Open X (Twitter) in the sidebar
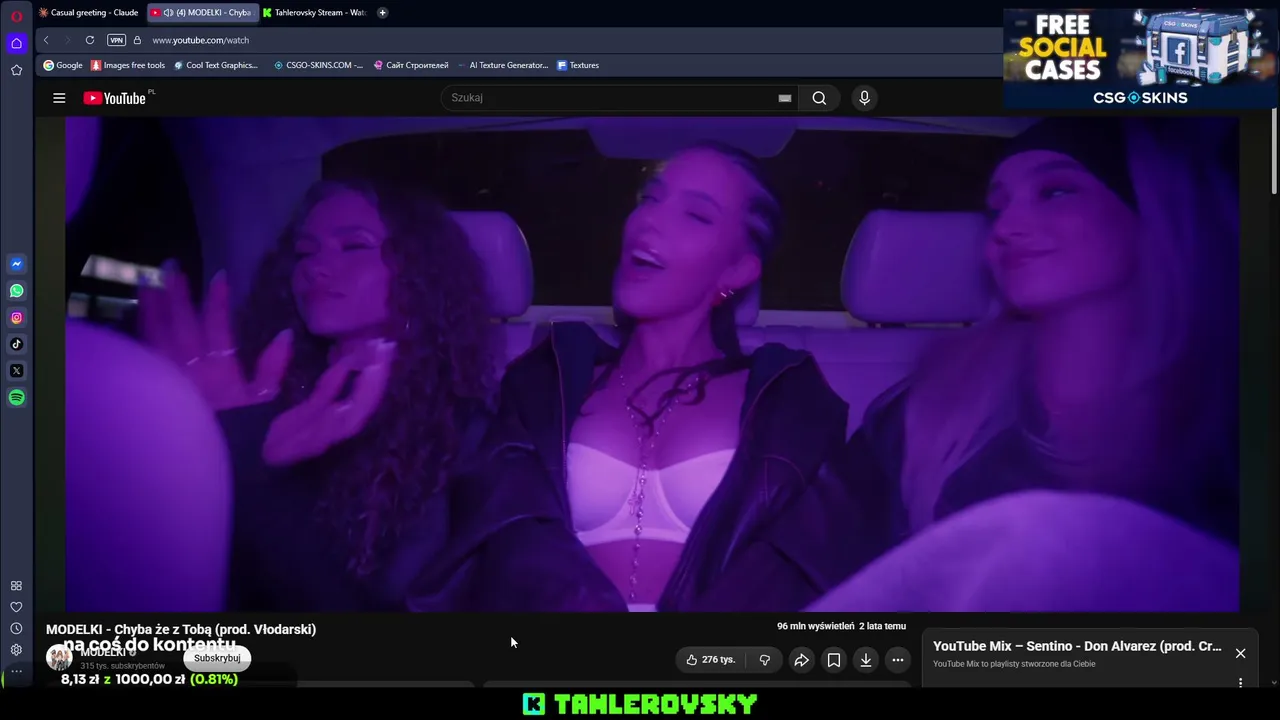The width and height of the screenshot is (1280, 720). tap(16, 371)
